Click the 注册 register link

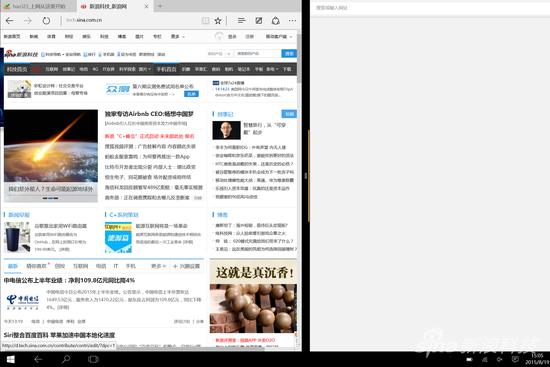tap(249, 36)
